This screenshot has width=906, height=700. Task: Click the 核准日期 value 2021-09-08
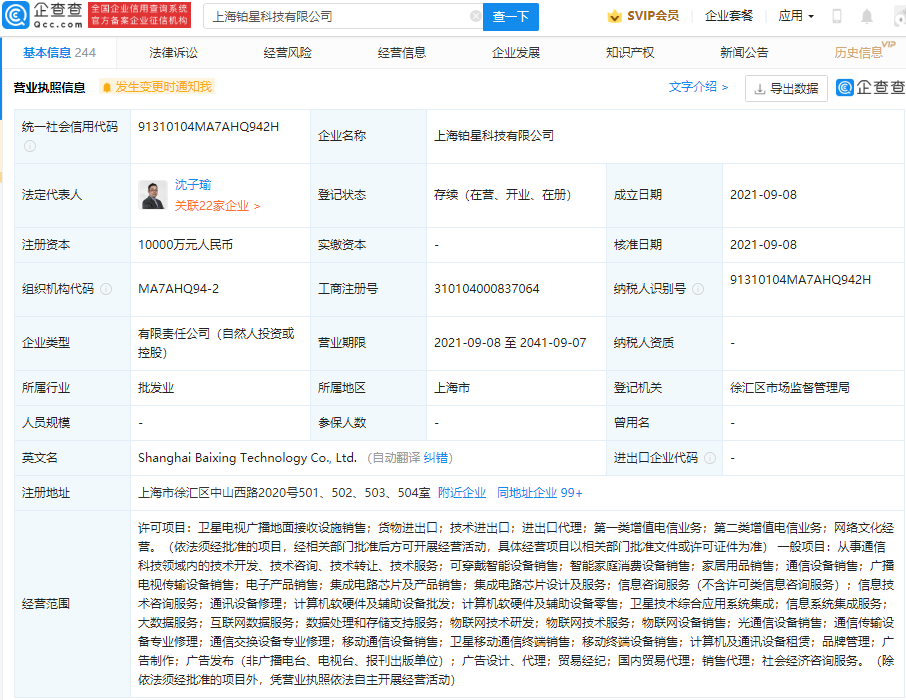click(x=763, y=245)
